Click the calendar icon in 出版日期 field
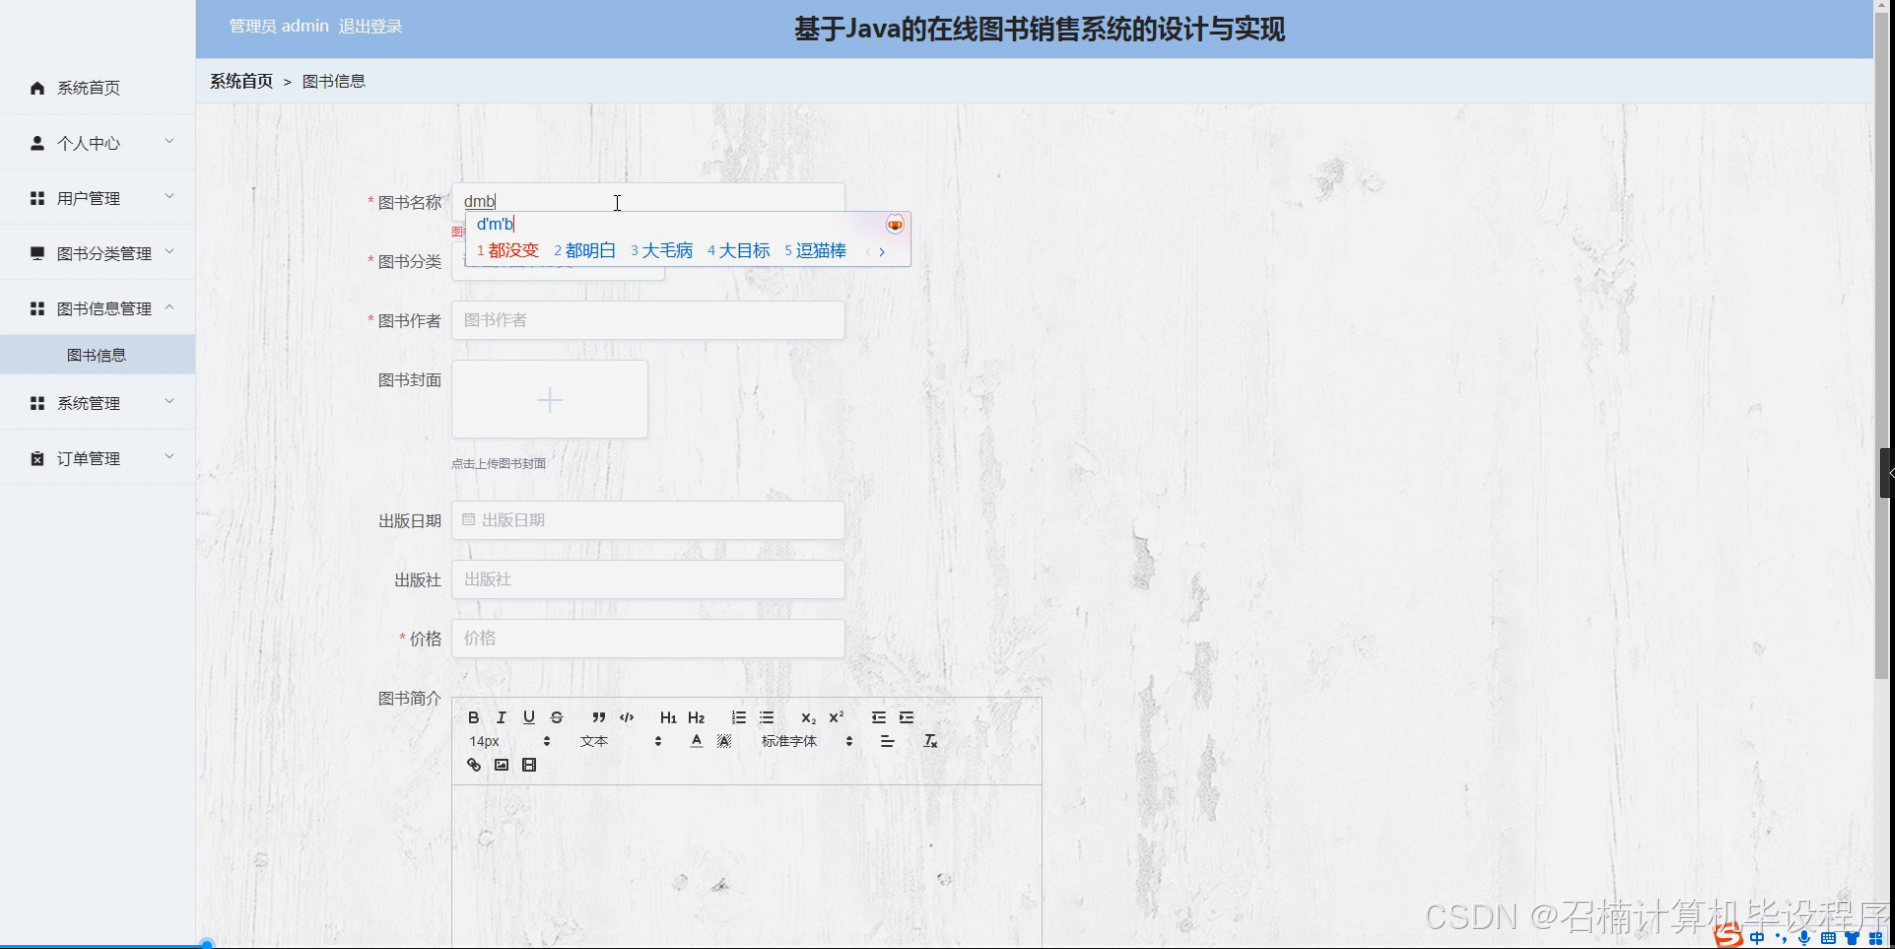This screenshot has width=1895, height=949. [468, 519]
